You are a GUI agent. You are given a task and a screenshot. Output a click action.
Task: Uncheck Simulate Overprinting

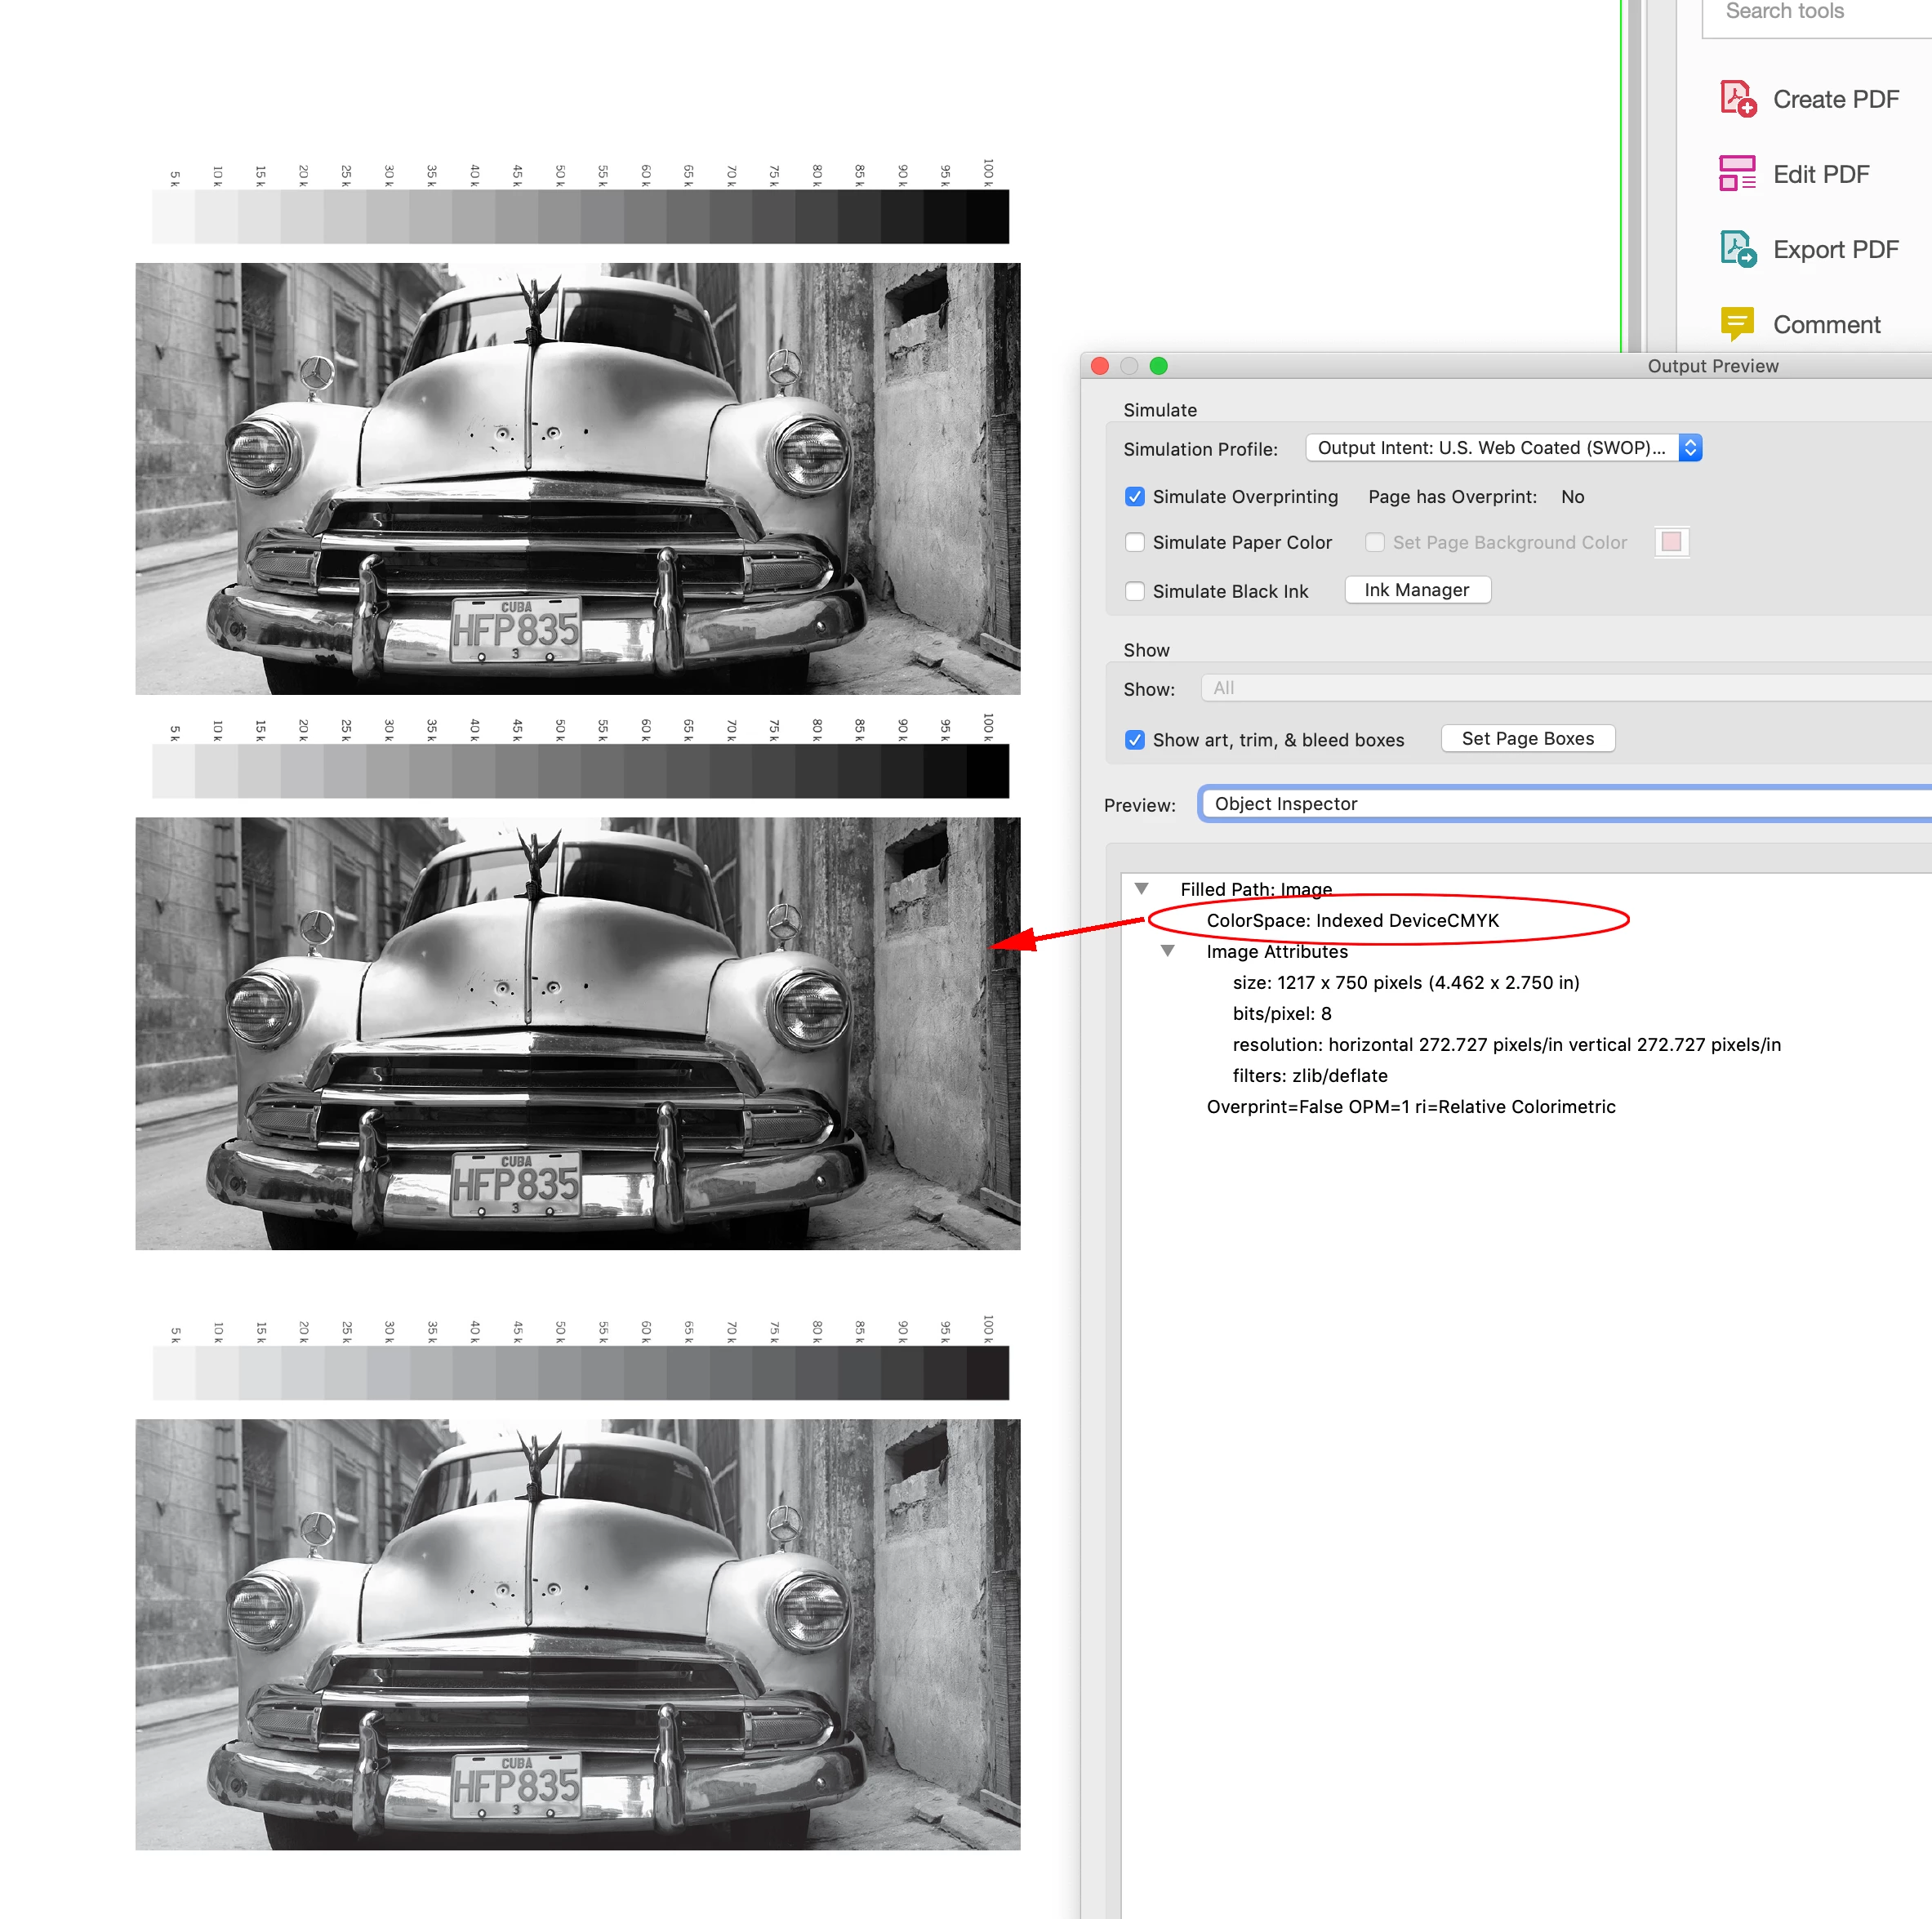pyautogui.click(x=1135, y=497)
